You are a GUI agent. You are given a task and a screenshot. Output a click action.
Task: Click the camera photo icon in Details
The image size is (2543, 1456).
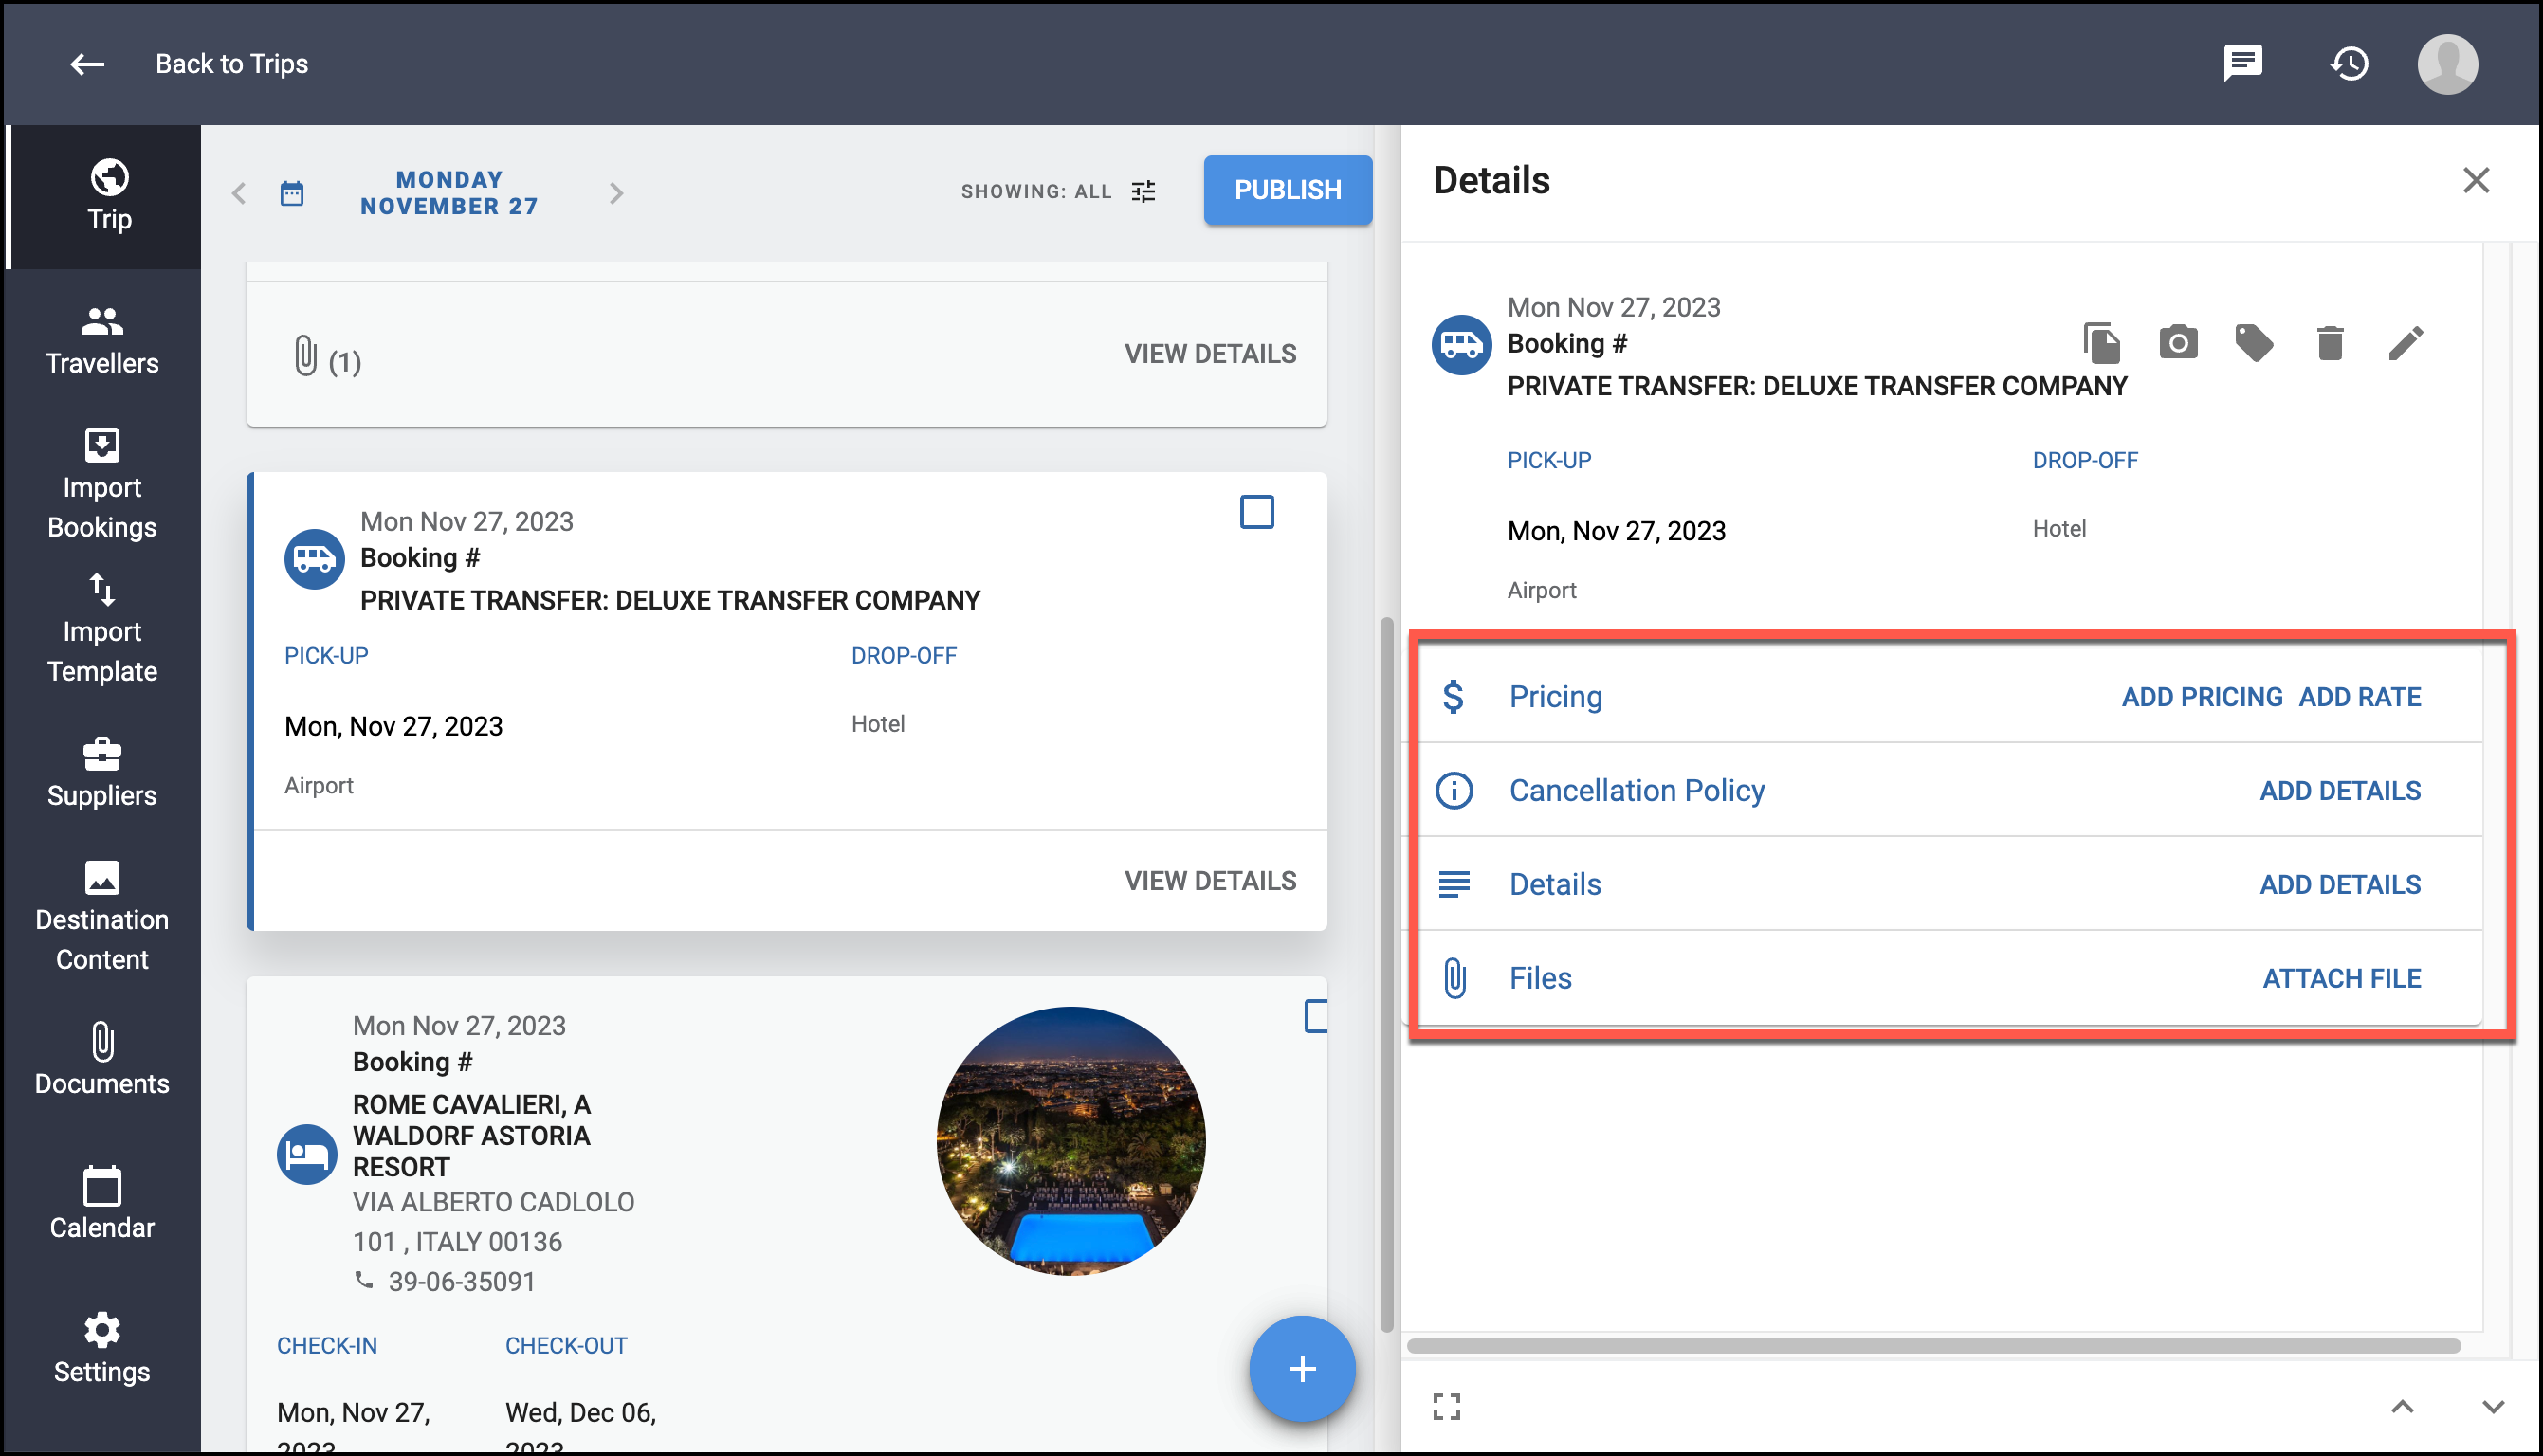[2178, 343]
